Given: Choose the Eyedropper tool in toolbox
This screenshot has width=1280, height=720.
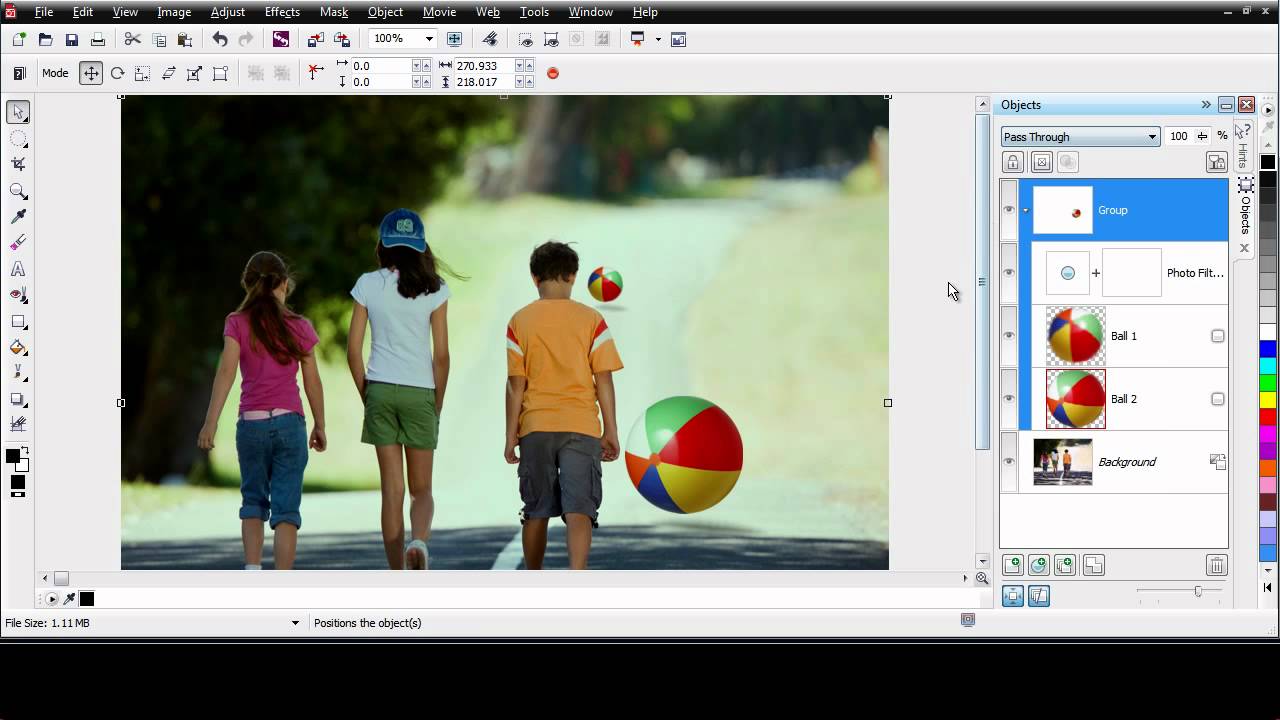Looking at the screenshot, I should point(18,217).
